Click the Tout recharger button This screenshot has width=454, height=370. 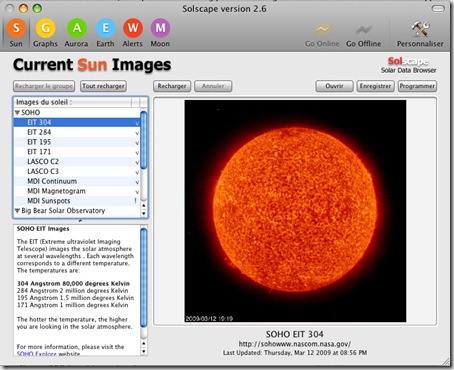click(103, 86)
